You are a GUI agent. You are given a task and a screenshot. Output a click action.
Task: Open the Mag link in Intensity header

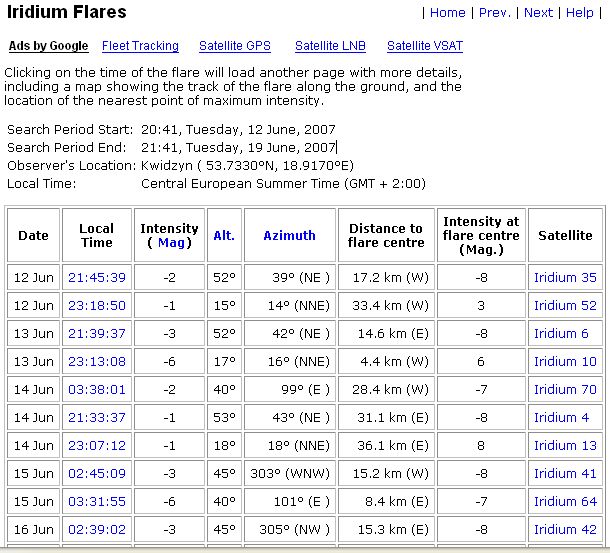[x=169, y=243]
